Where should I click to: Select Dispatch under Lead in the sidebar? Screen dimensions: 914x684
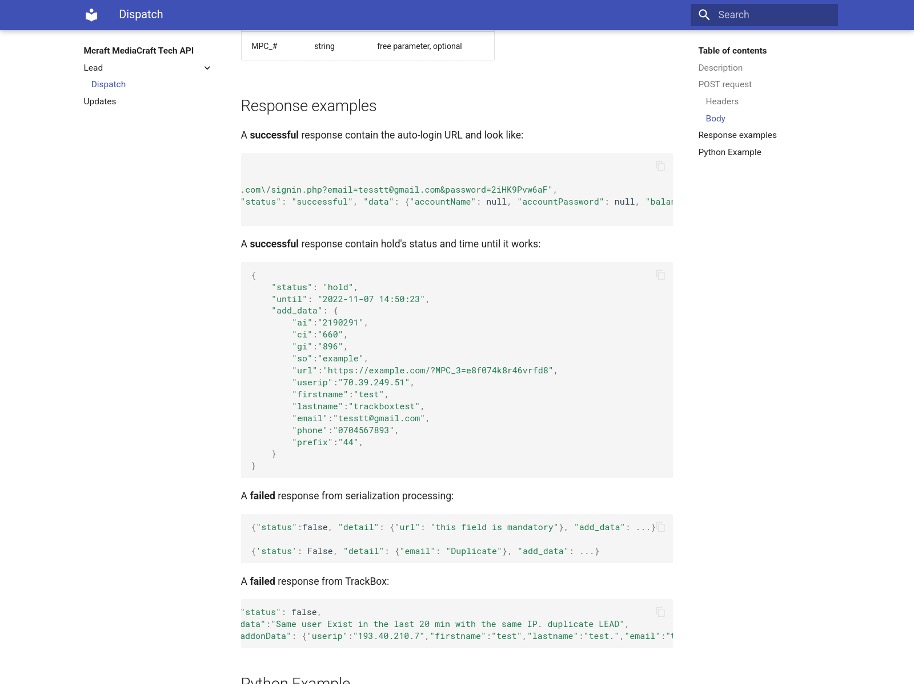[x=108, y=84]
